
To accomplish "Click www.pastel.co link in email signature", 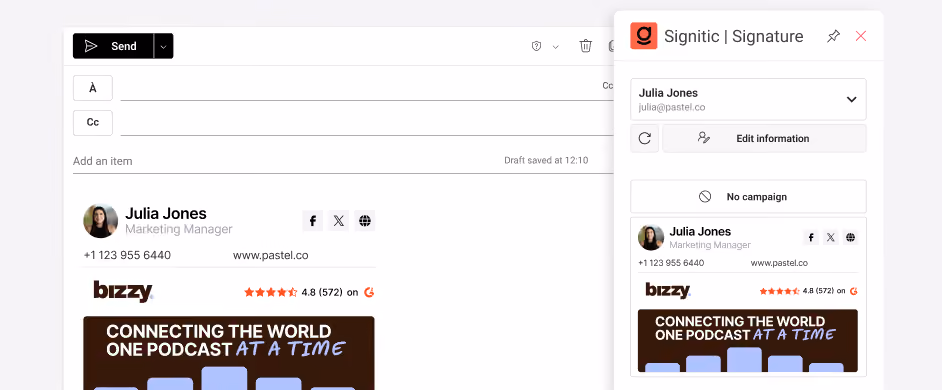I will [x=270, y=255].
